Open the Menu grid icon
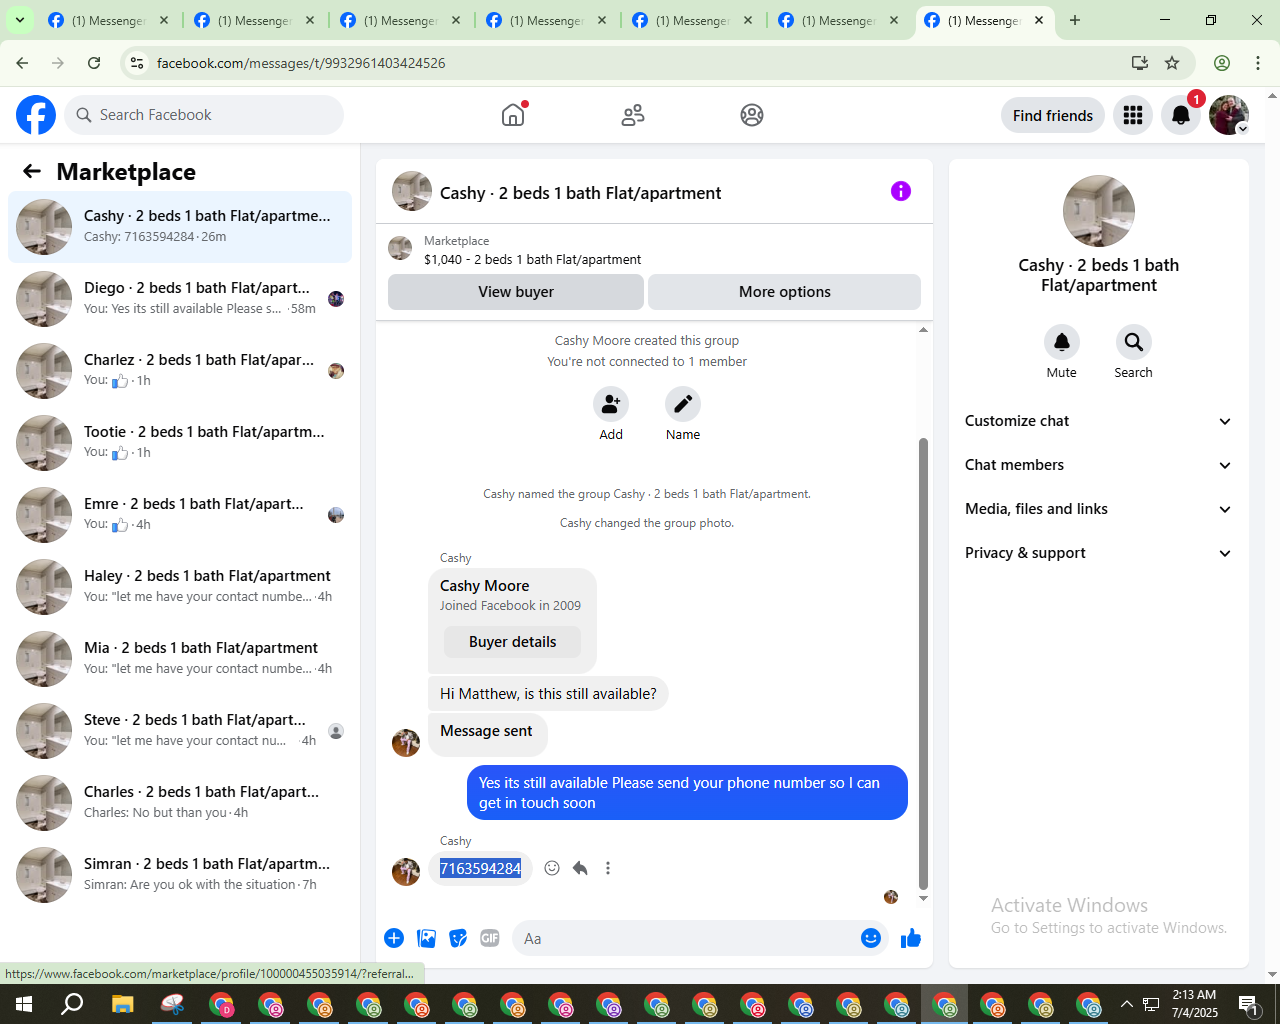Viewport: 1280px width, 1024px height. point(1133,115)
